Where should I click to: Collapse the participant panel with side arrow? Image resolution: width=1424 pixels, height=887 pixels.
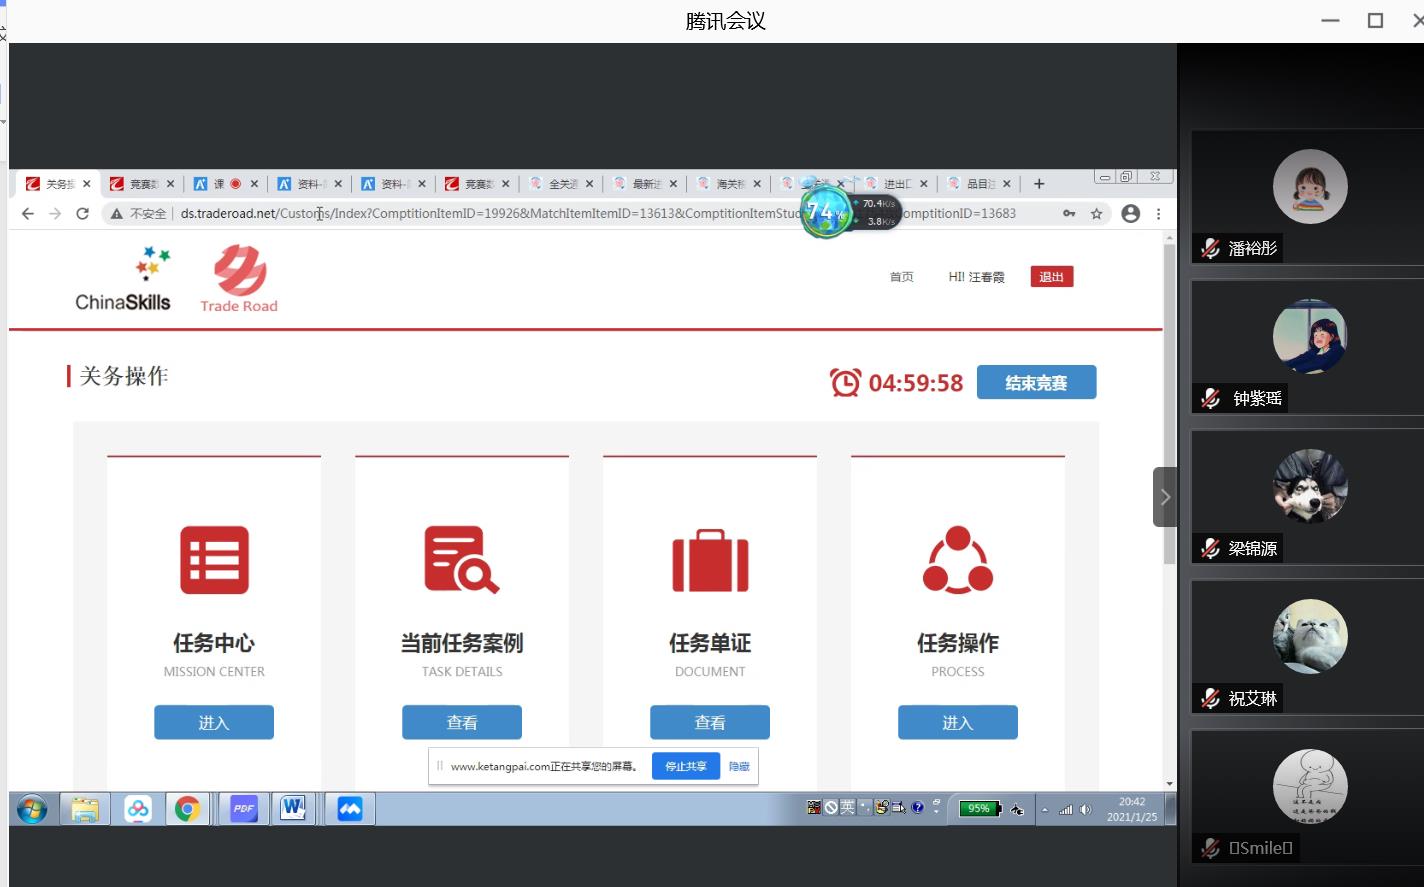tap(1165, 497)
